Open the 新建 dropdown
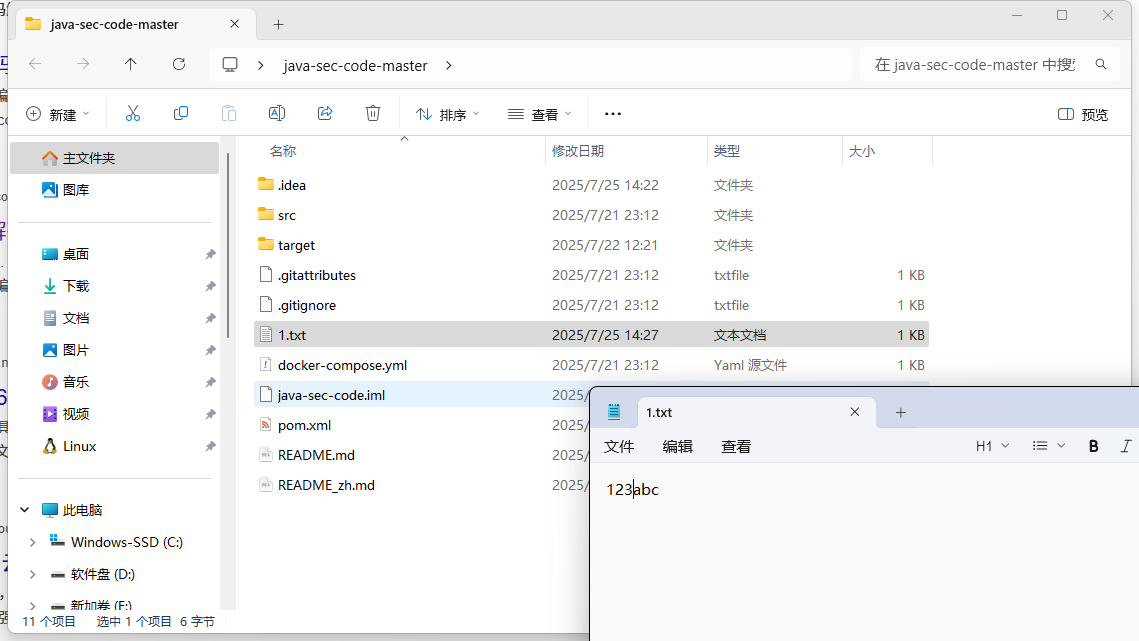1139x641 pixels. tap(57, 114)
